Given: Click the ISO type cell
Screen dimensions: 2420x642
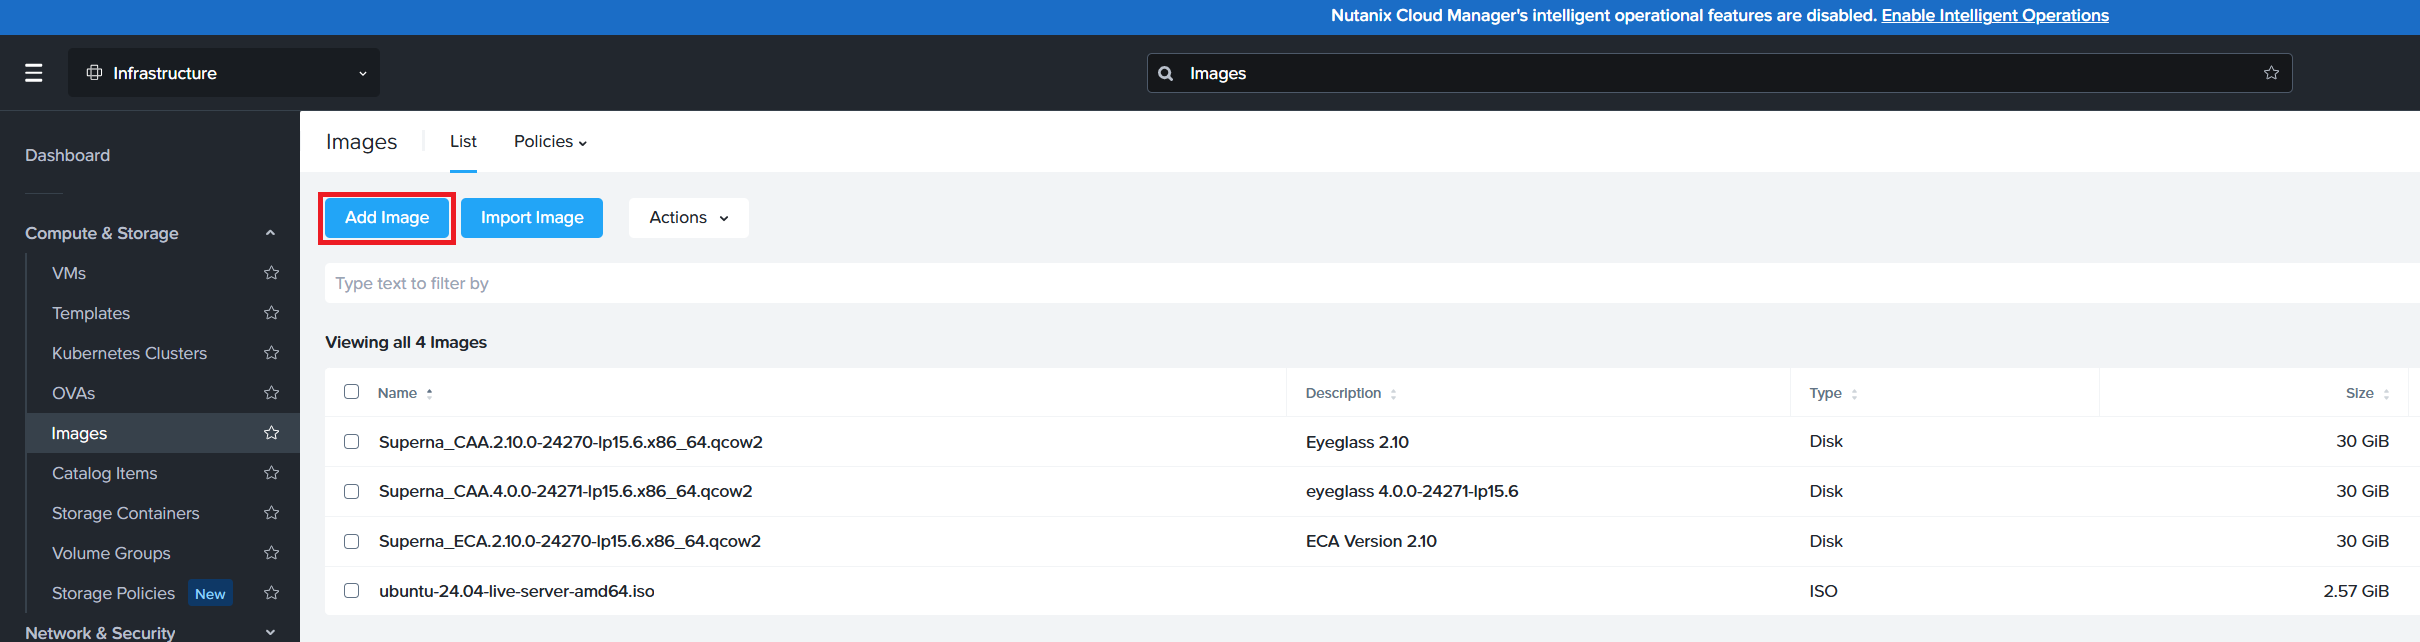Looking at the screenshot, I should 1823,591.
